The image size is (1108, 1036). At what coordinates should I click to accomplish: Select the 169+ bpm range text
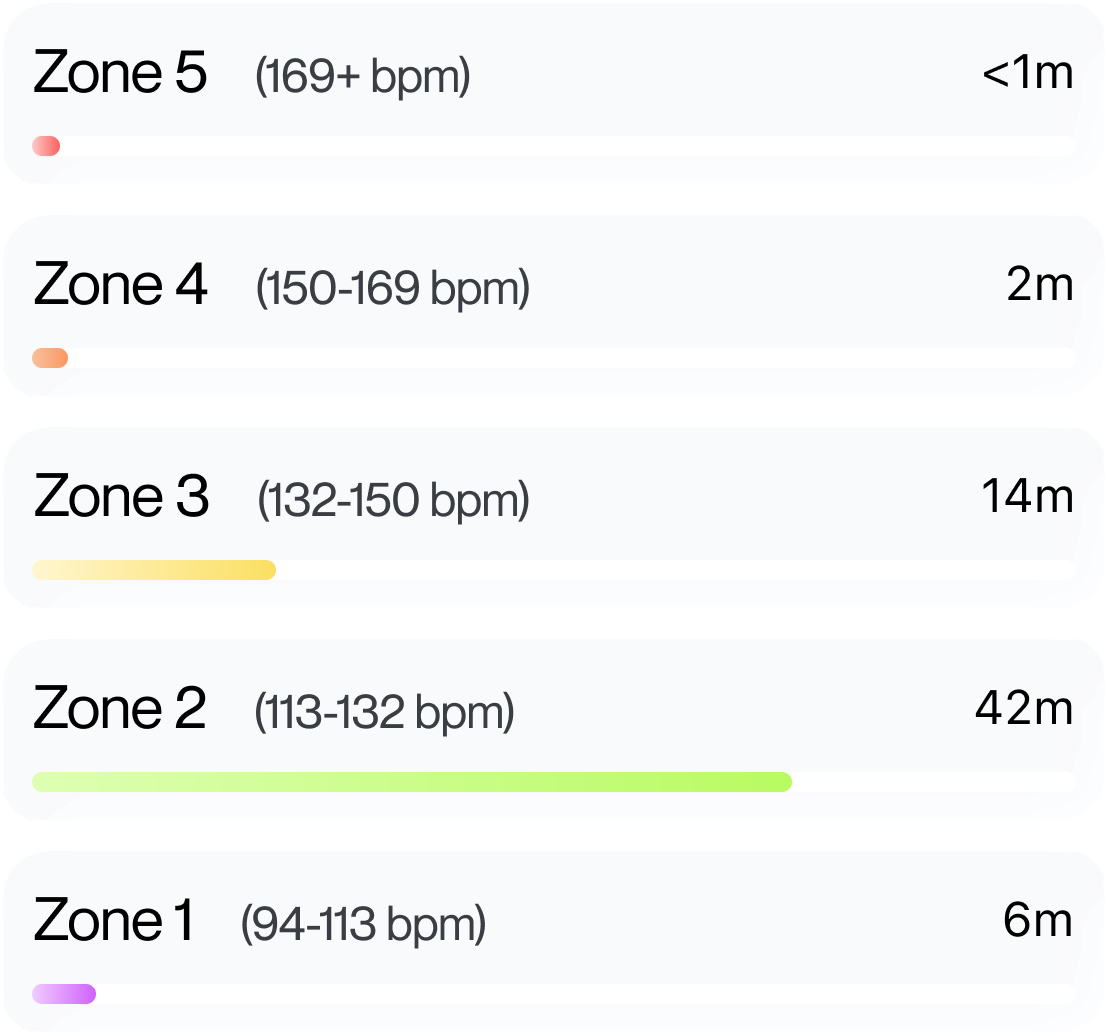(x=362, y=78)
